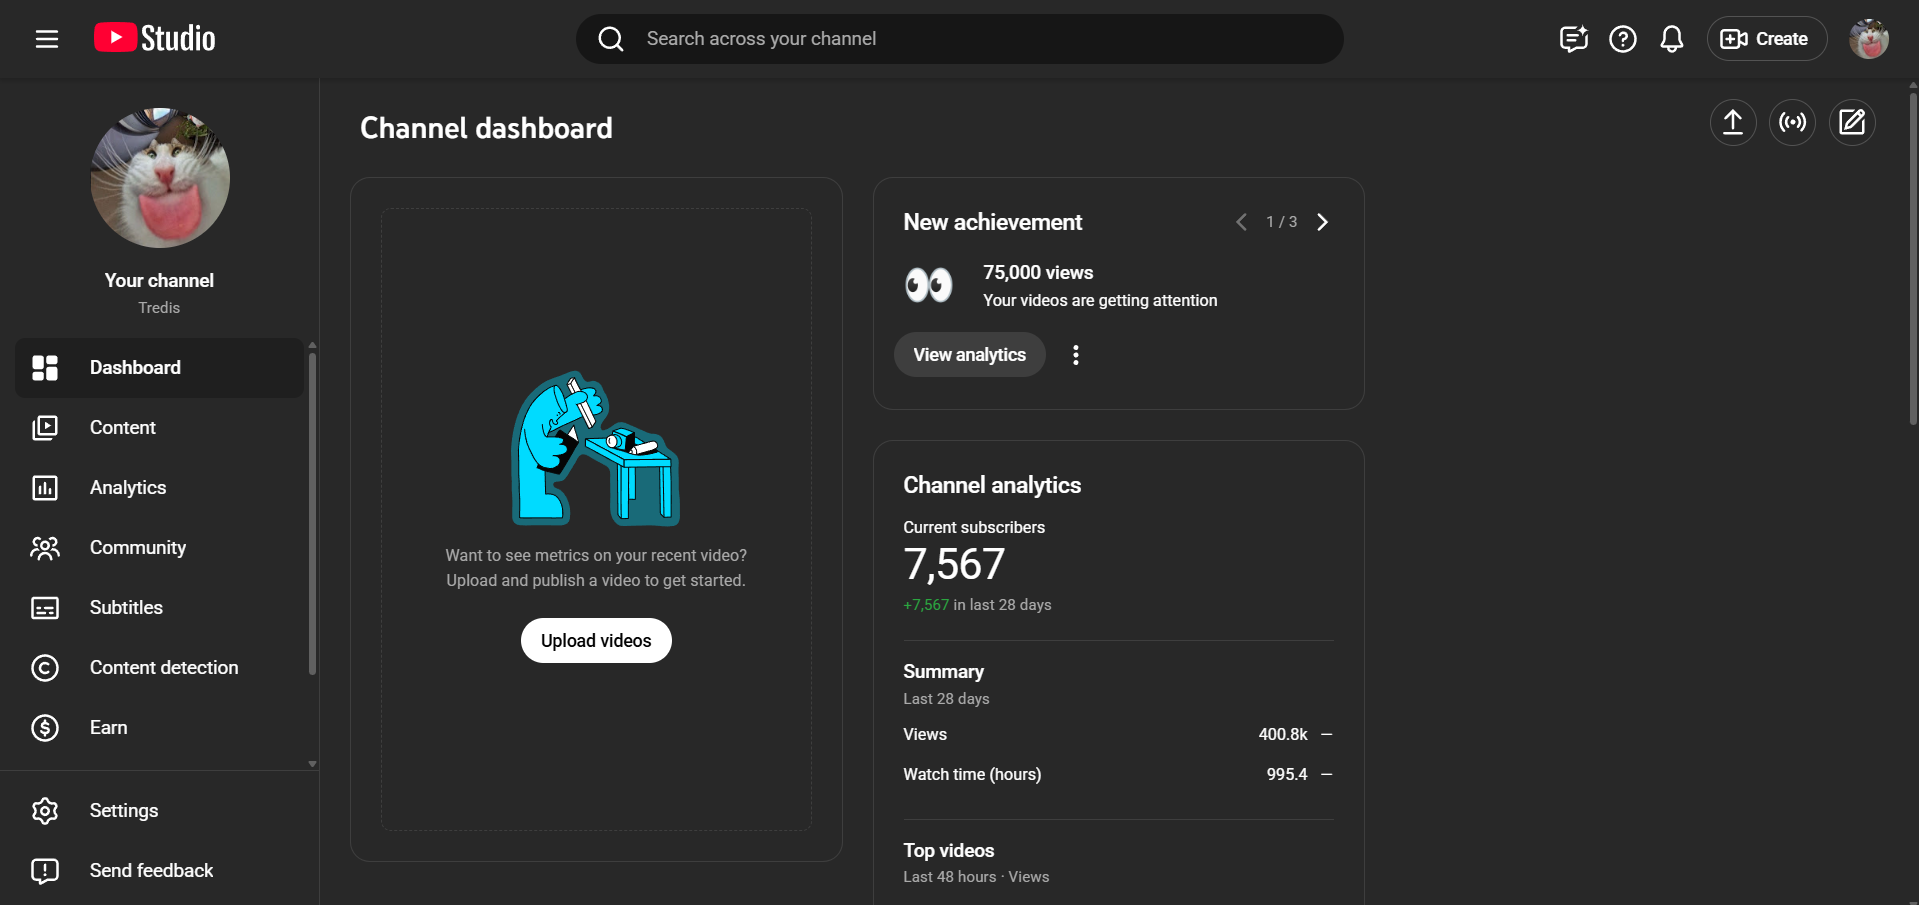This screenshot has height=905, width=1919.
Task: Open the Analytics sidebar item
Action: pyautogui.click(x=128, y=488)
